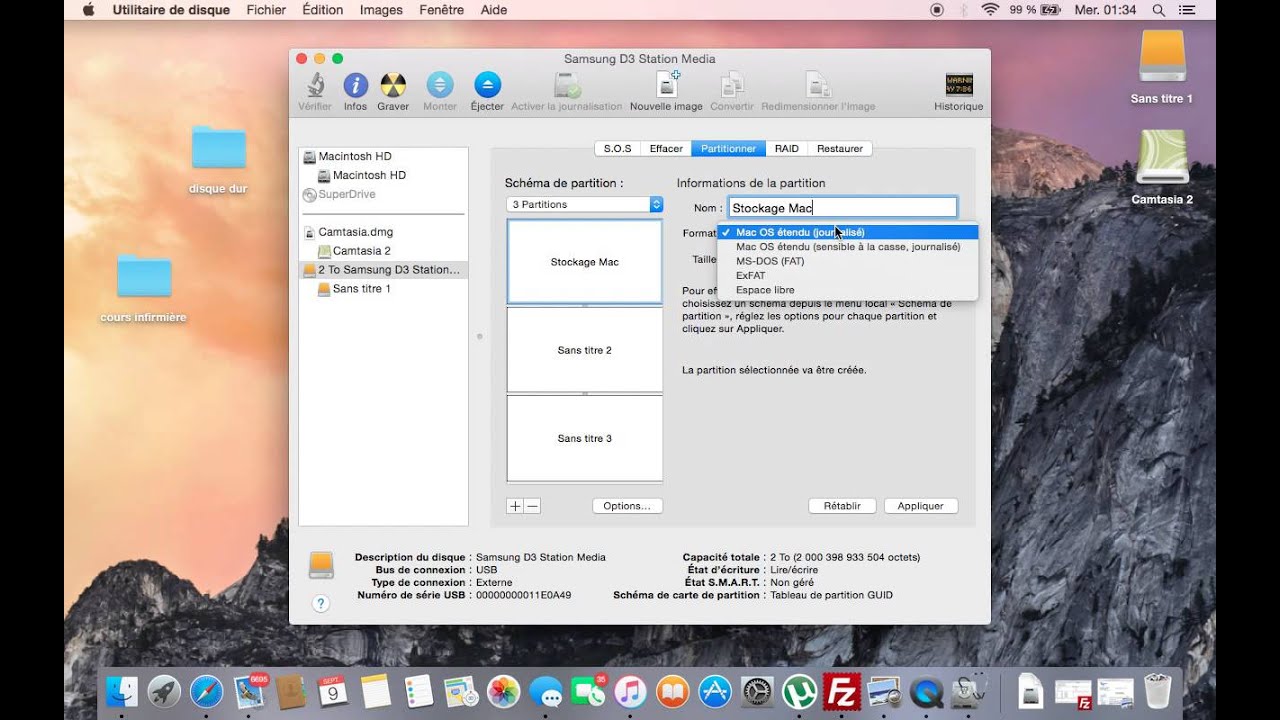Click the Graver burn icon

[393, 85]
